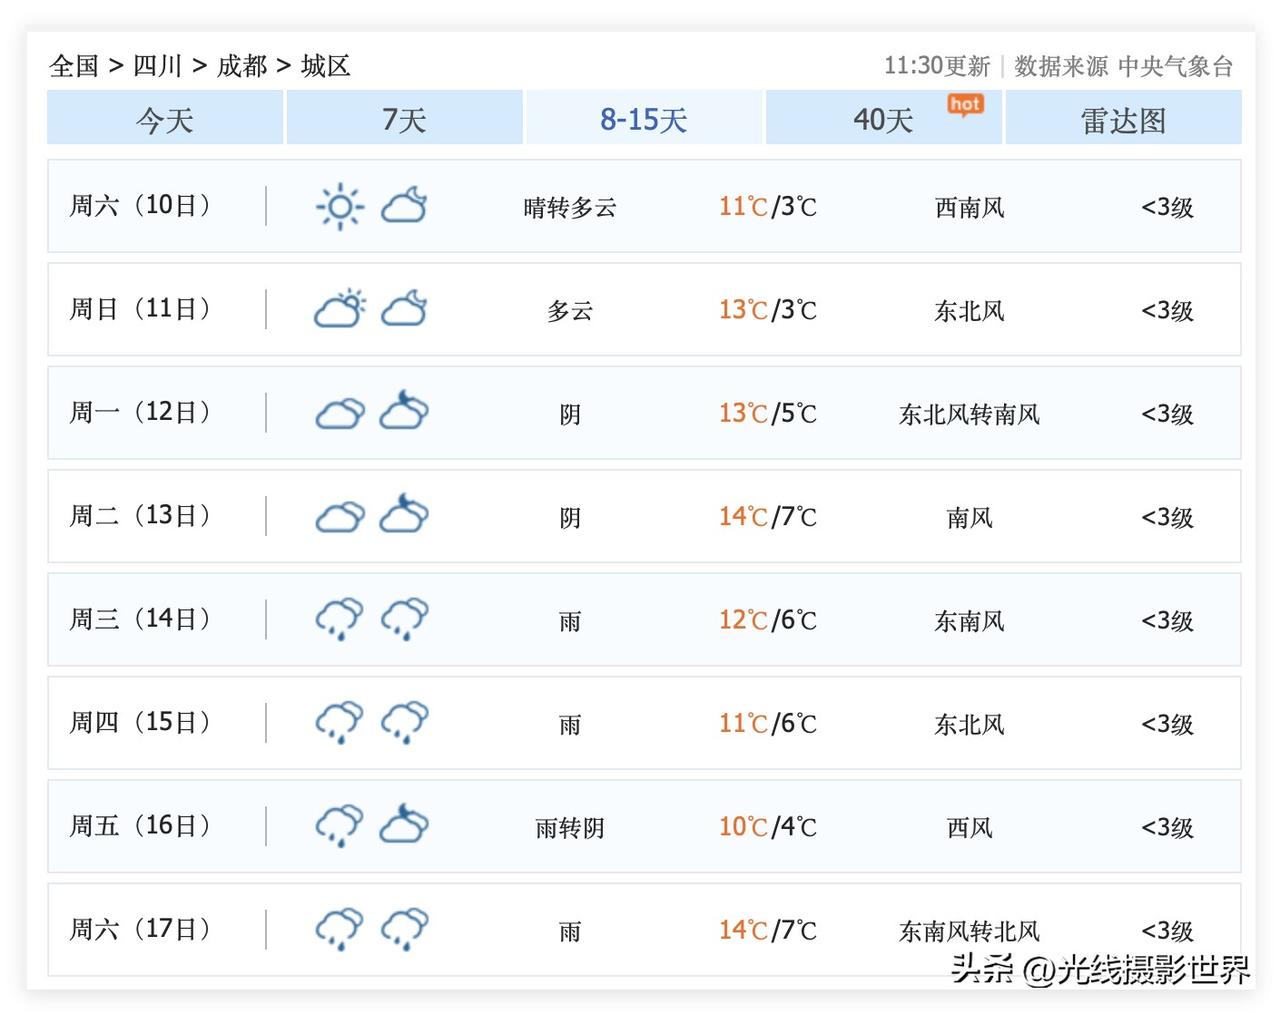Click the overcast cloud icon for 周一 12日
Viewport: 1280px width, 1014px height.
point(340,413)
